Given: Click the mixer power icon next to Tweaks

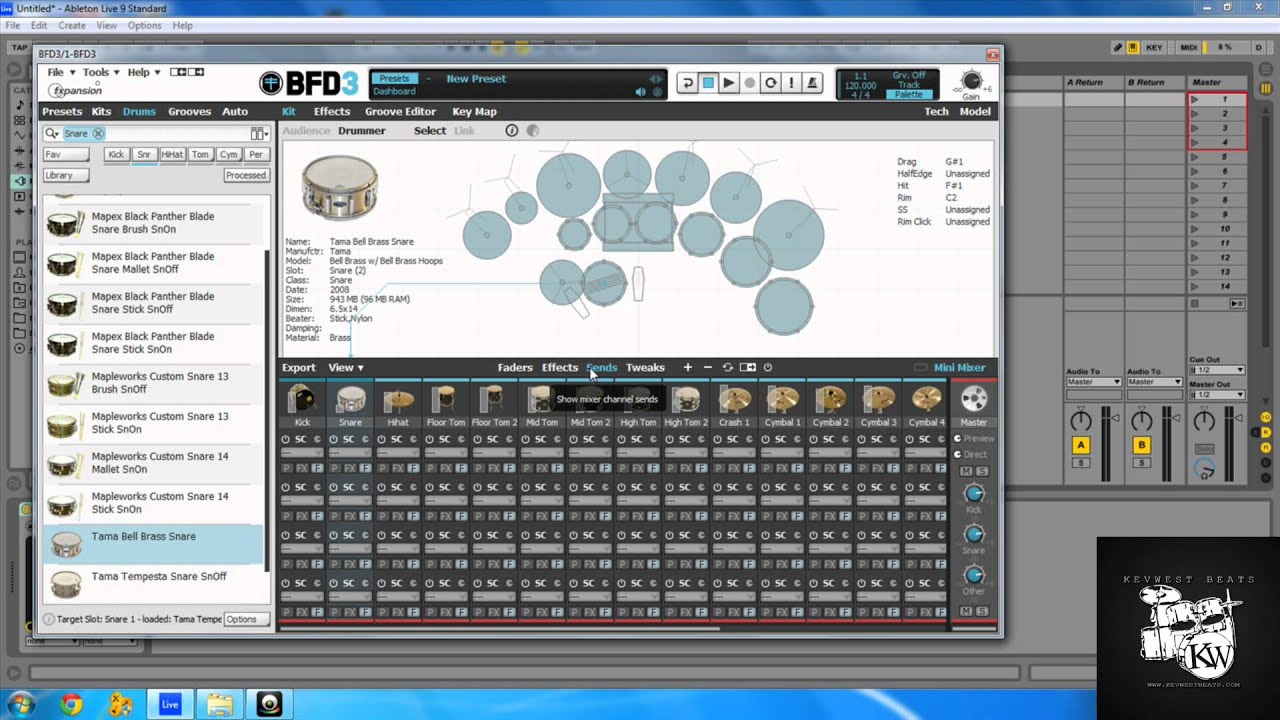Looking at the screenshot, I should click(x=768, y=368).
